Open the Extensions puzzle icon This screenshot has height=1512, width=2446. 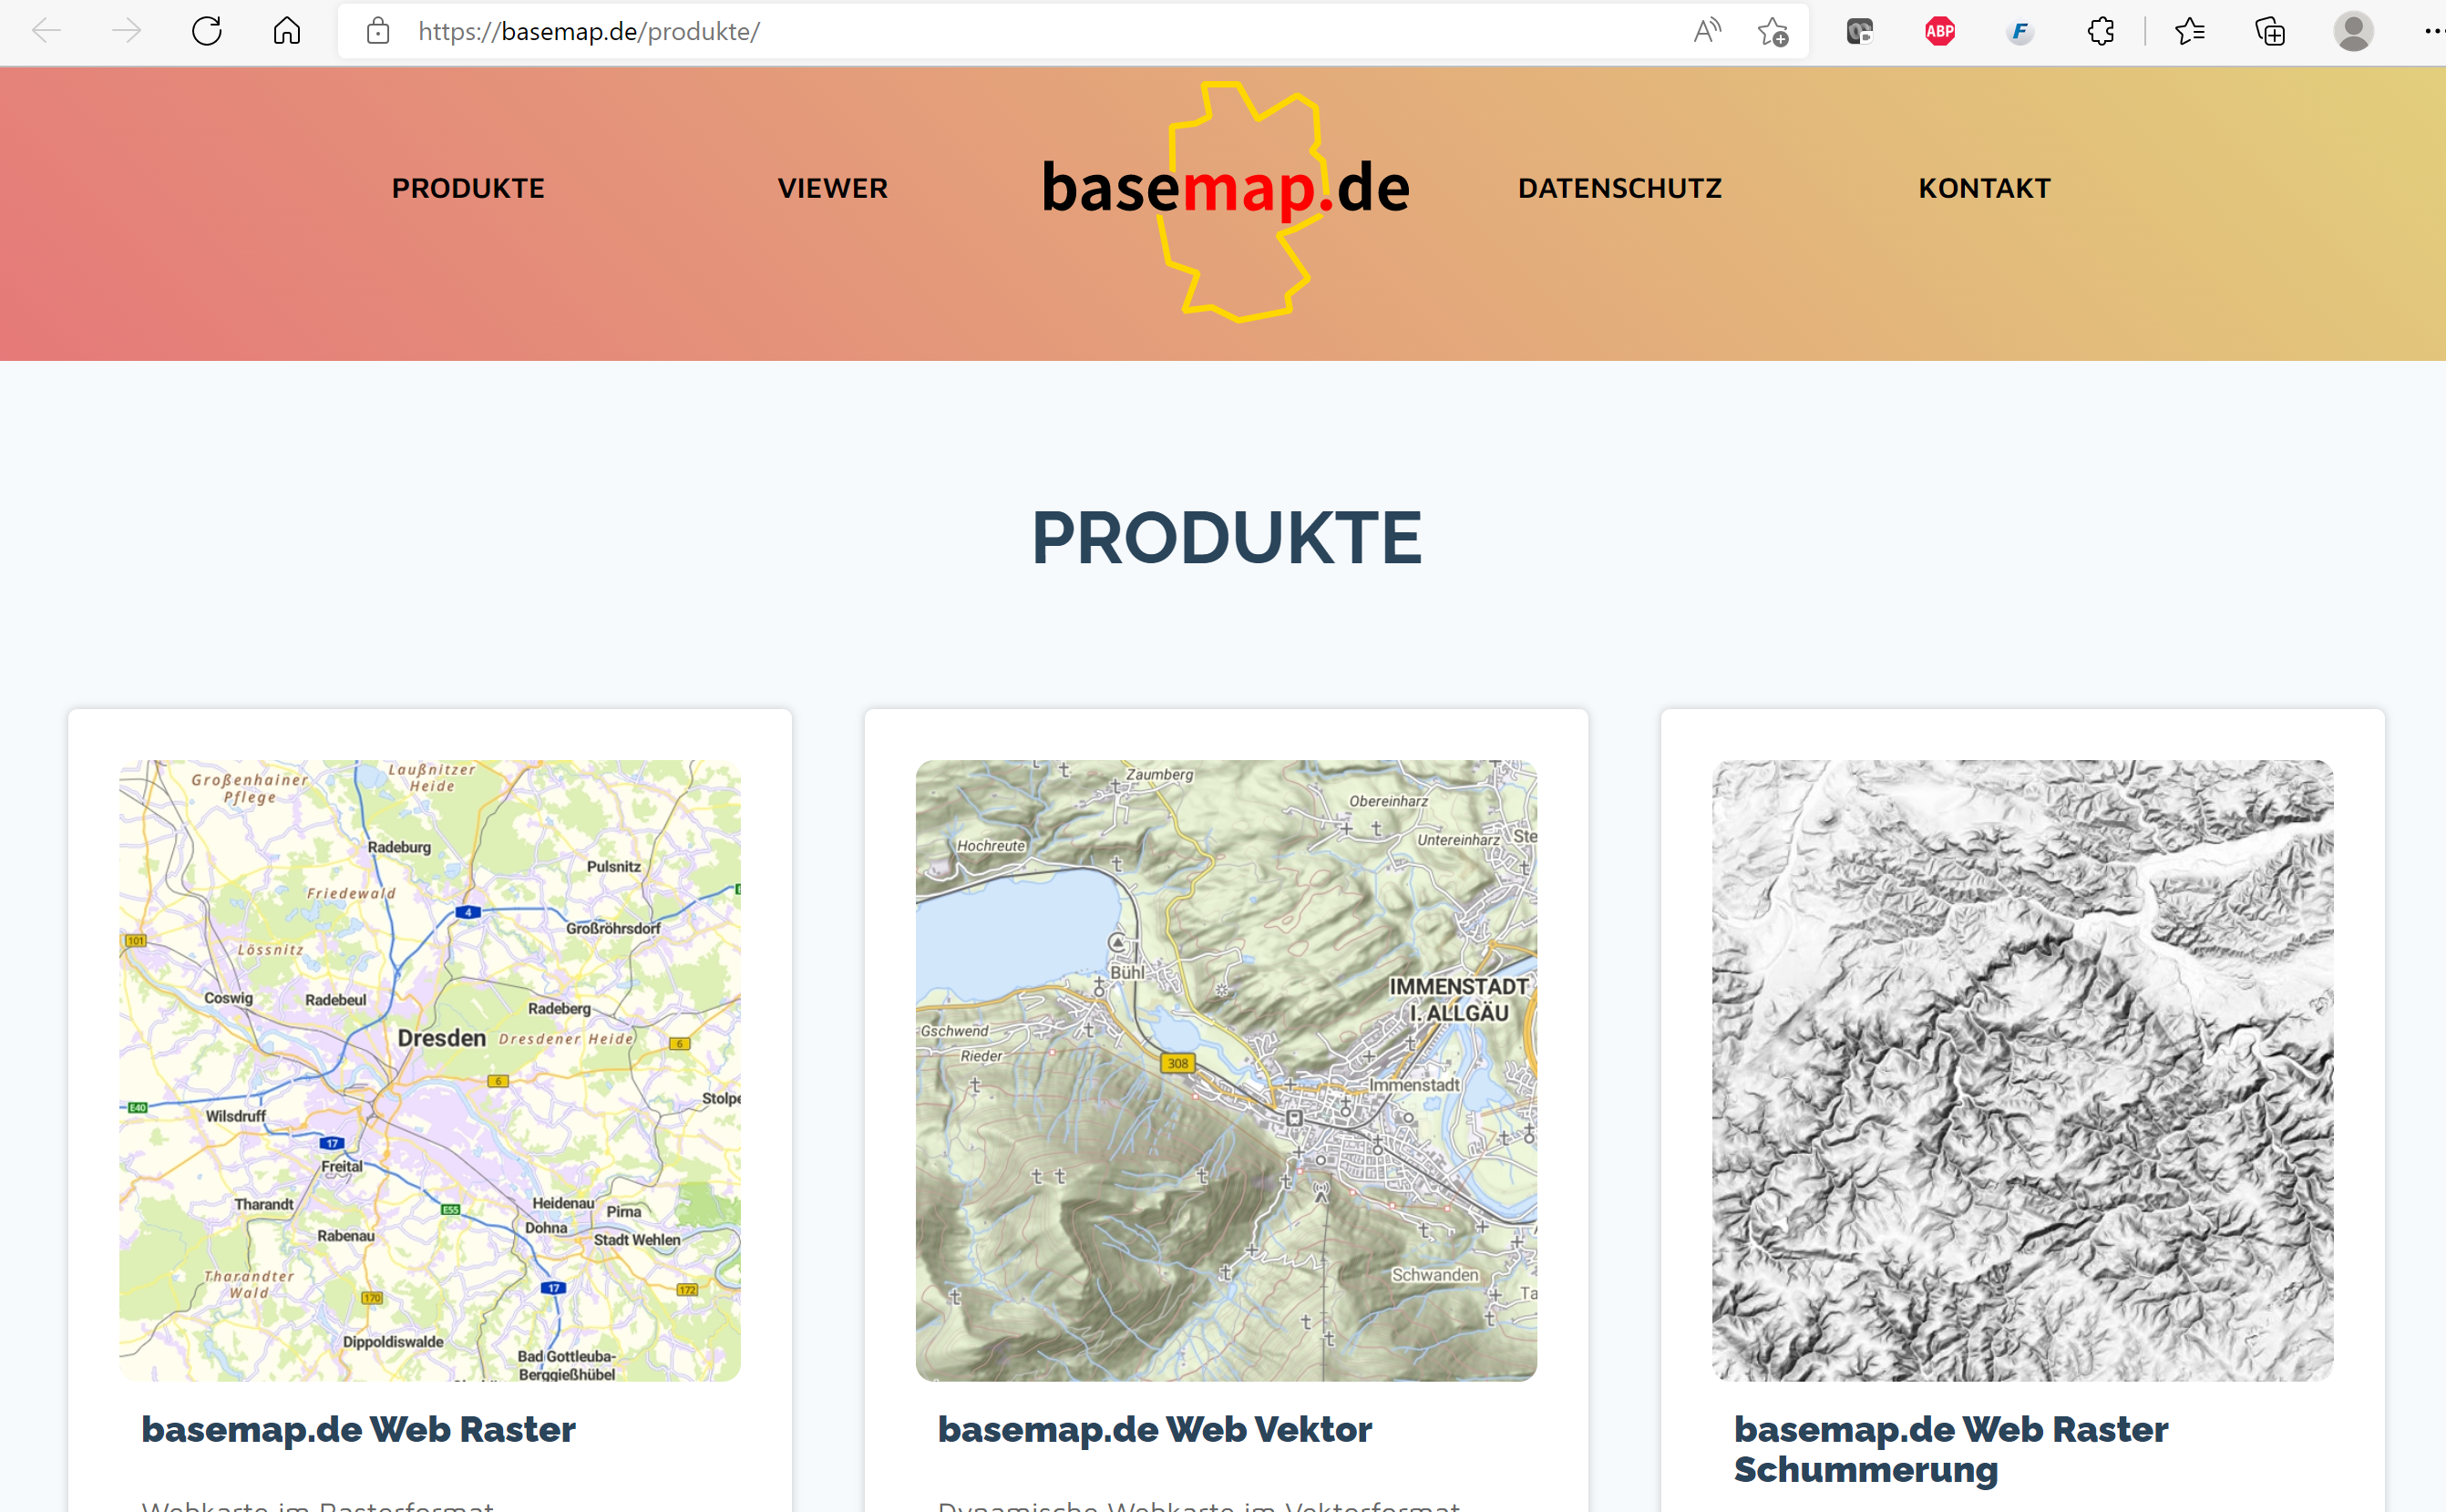point(2100,31)
